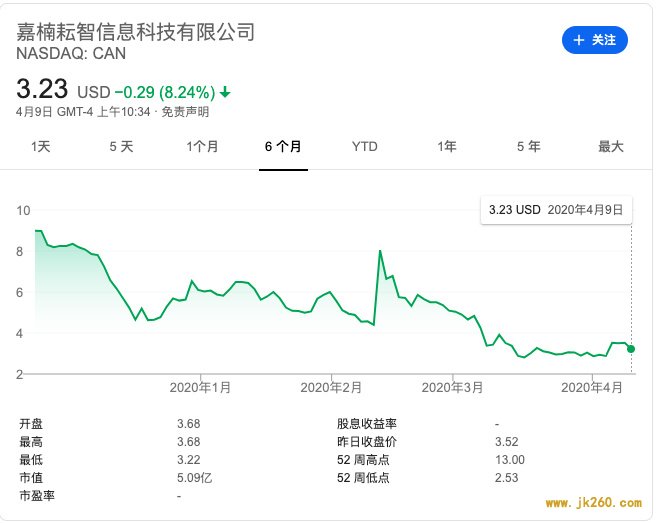Click the 昨日收盘价 value 3.52
Image resolution: width=656 pixels, height=523 pixels.
point(506,442)
